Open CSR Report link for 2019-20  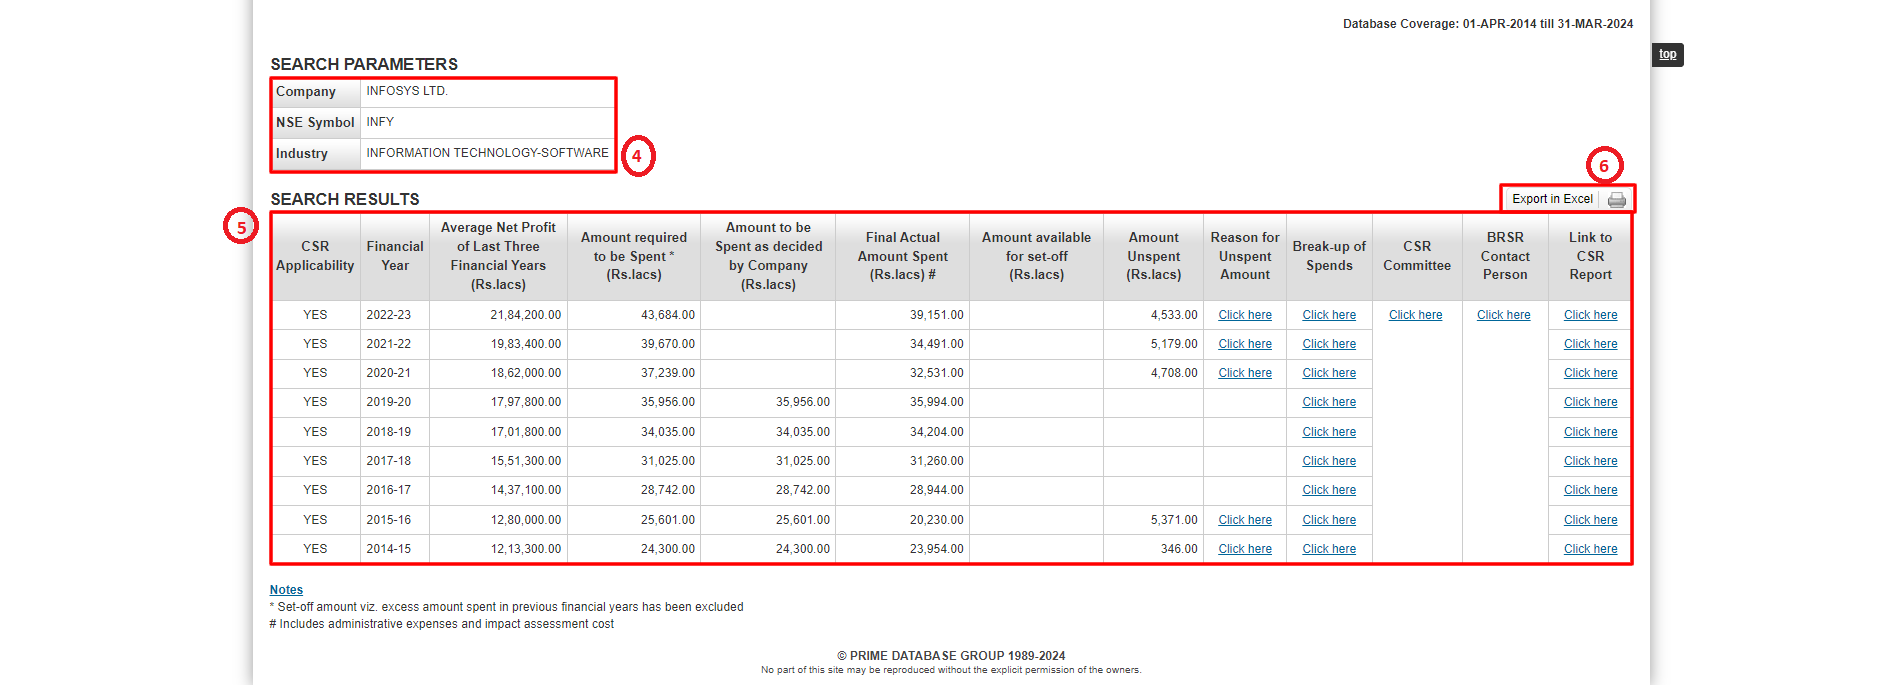tap(1590, 402)
